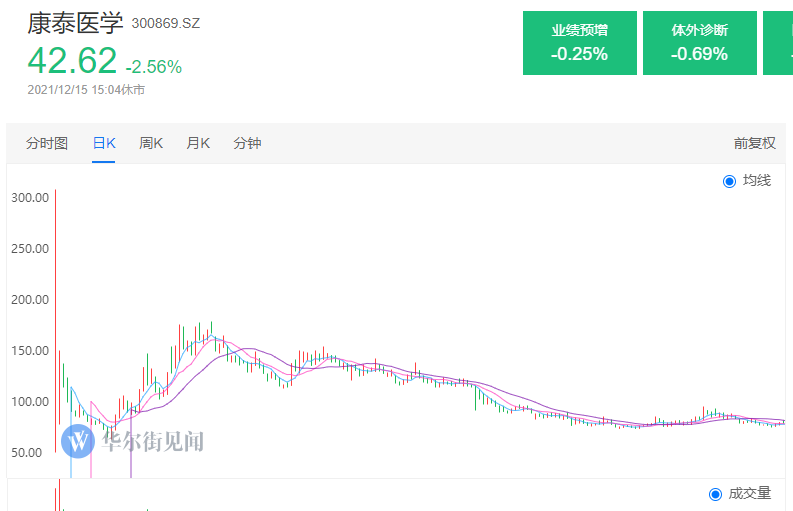Switch to the 分时图 tab
Screen dimensions: 793x511
click(x=47, y=143)
